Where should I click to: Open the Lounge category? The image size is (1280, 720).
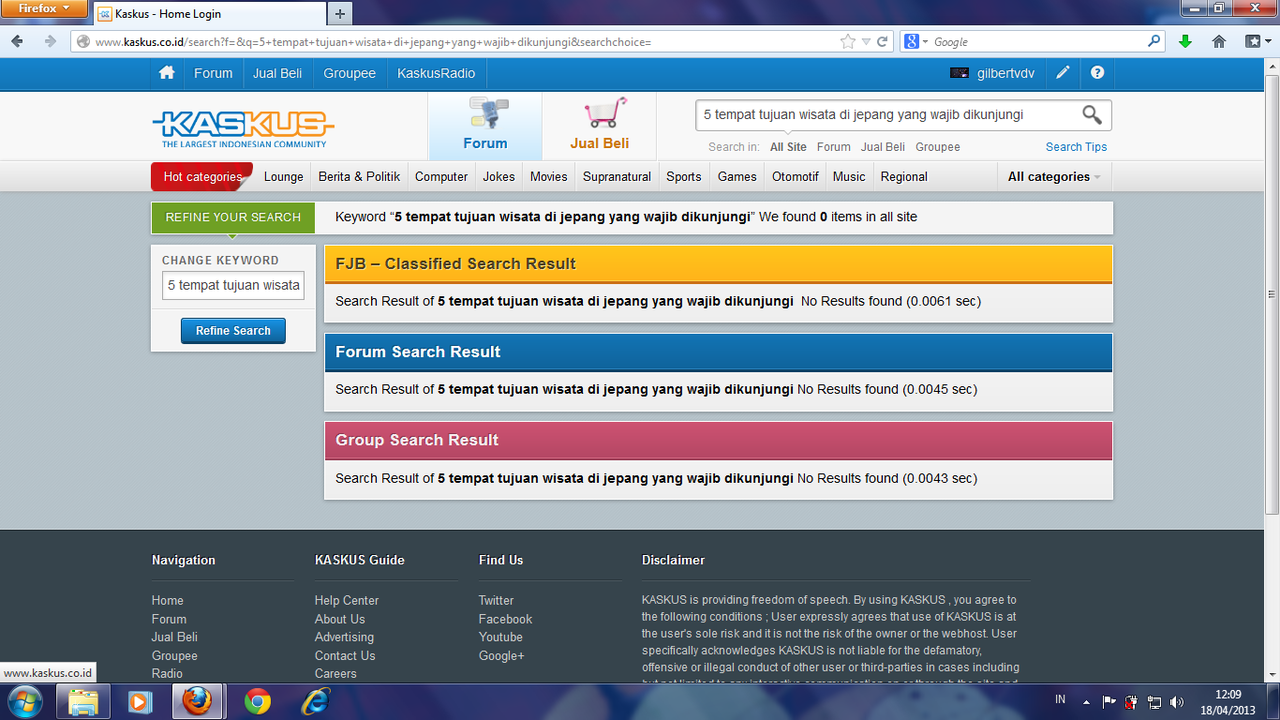pos(283,177)
